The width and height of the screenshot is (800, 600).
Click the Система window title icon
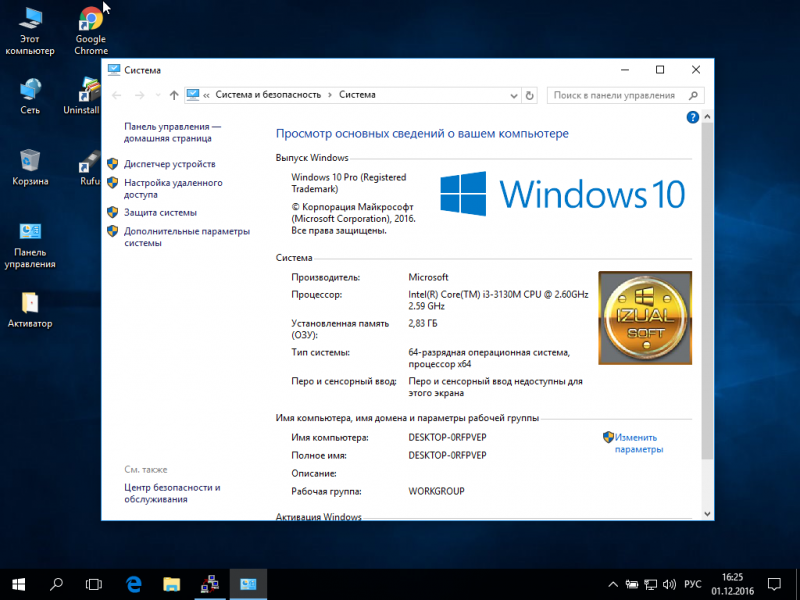click(114, 70)
